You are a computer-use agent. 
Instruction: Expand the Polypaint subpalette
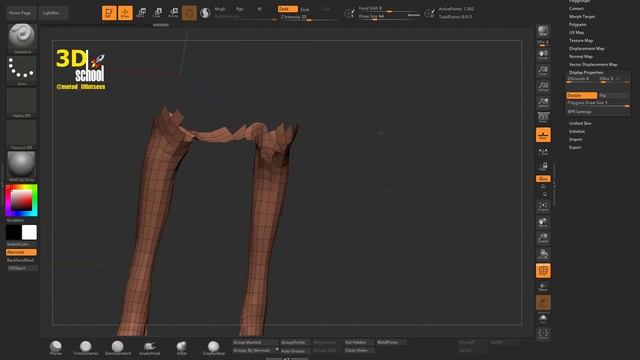(x=578, y=24)
